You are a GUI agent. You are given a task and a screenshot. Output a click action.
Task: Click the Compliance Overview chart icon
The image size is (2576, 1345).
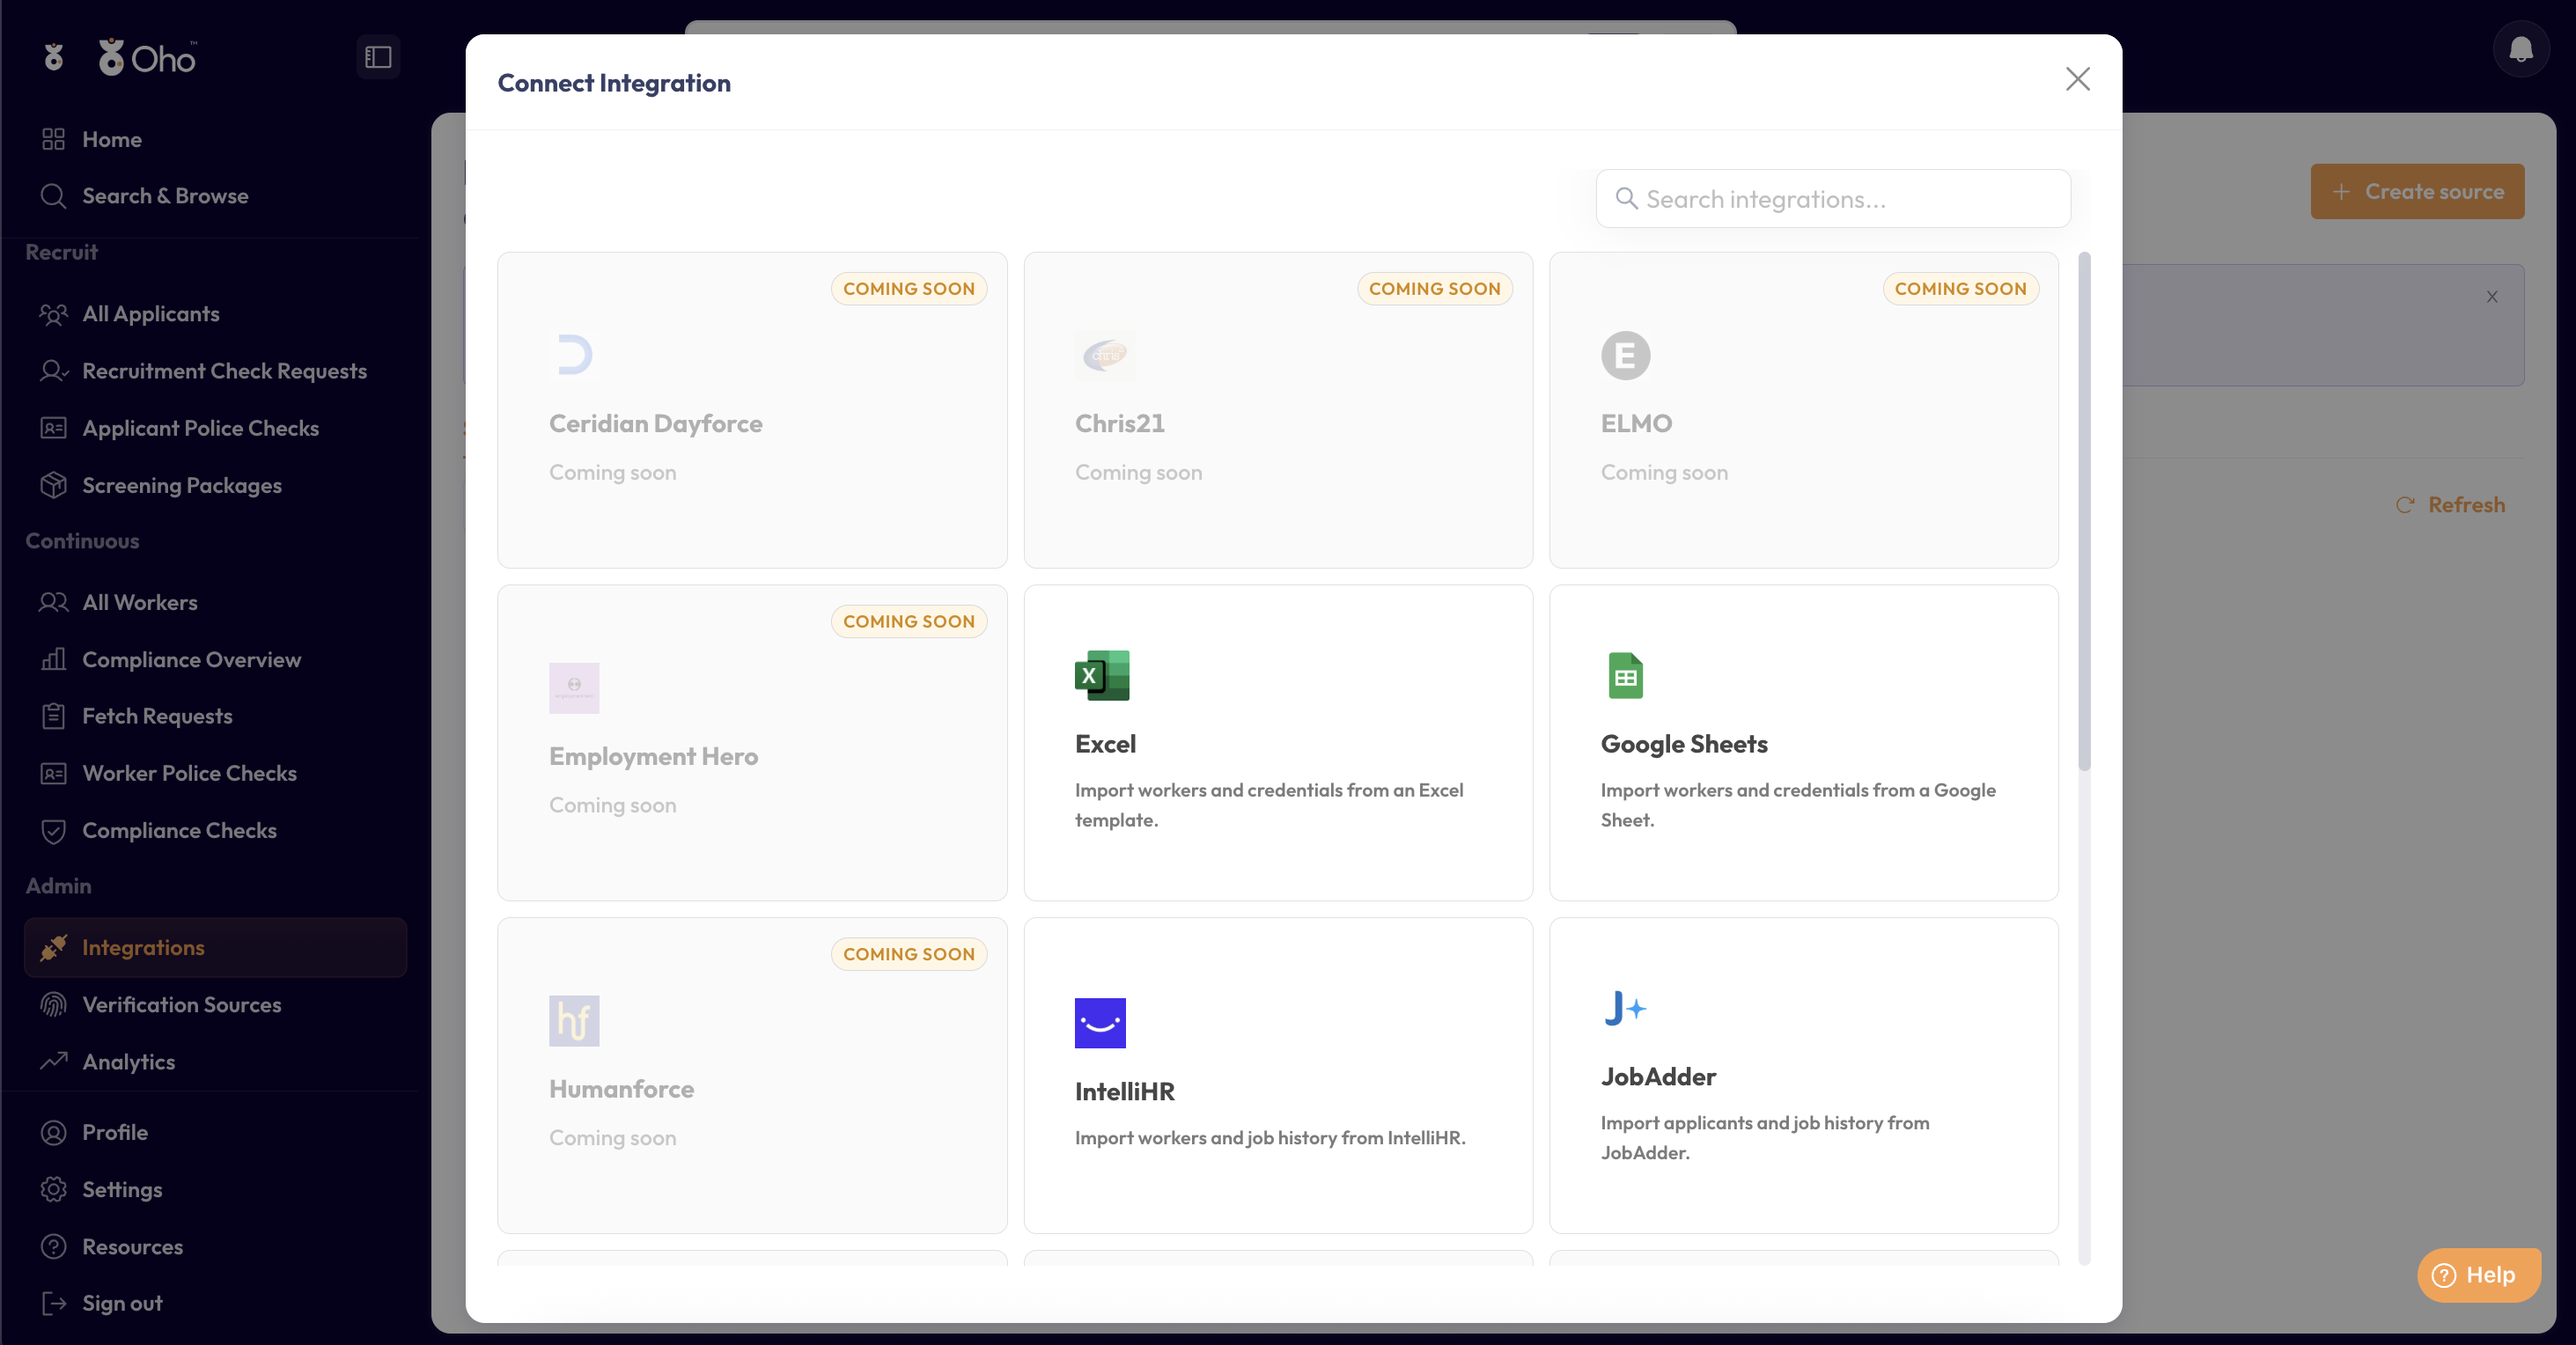[x=53, y=659]
